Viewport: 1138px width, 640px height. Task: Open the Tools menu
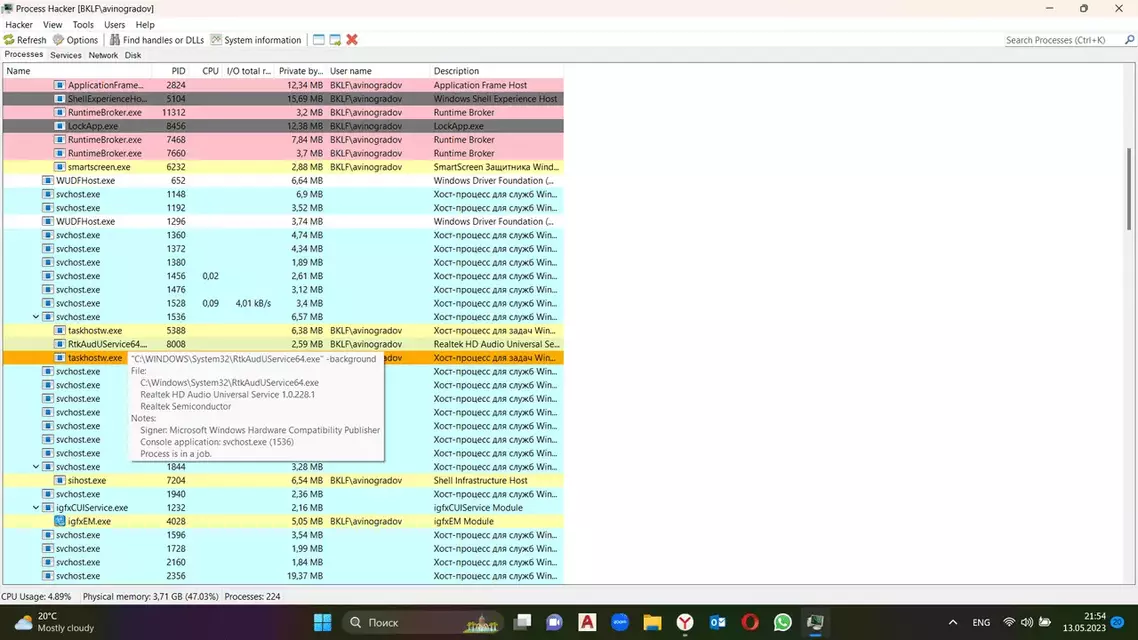83,25
